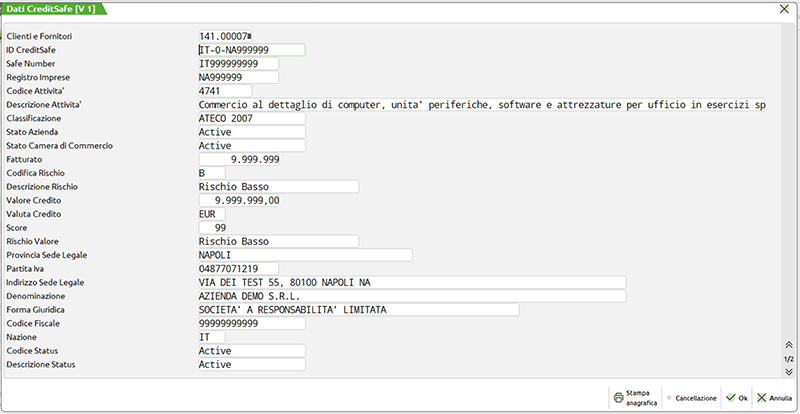Go to previous page with double up chevron
The height and width of the screenshot is (414, 800).
tap(788, 345)
